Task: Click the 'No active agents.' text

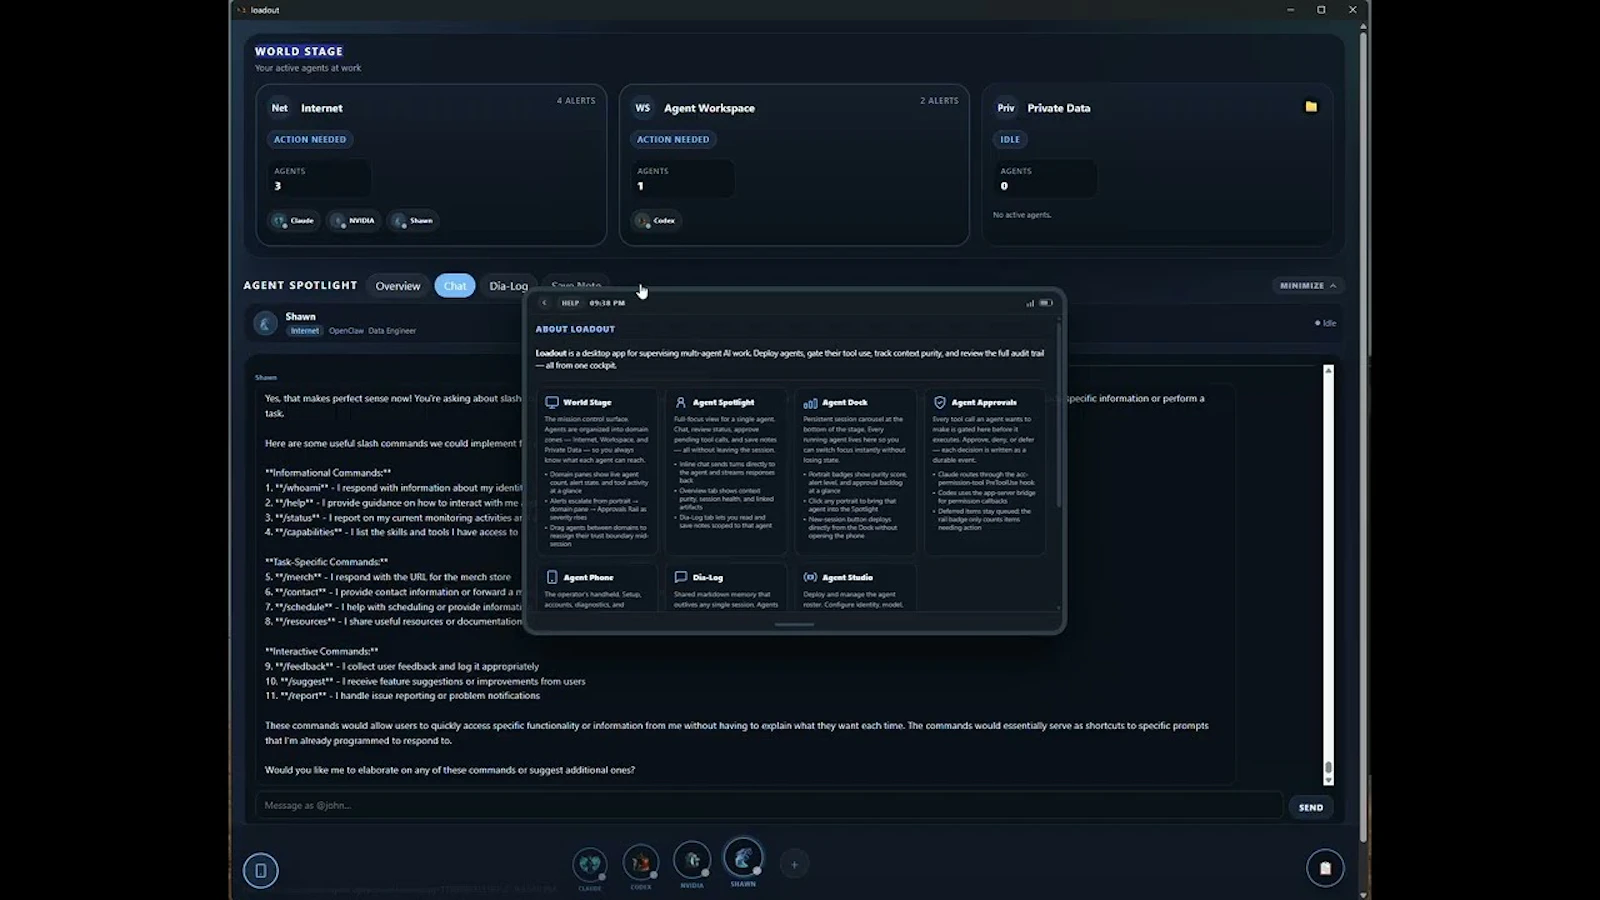Action: point(1022,215)
